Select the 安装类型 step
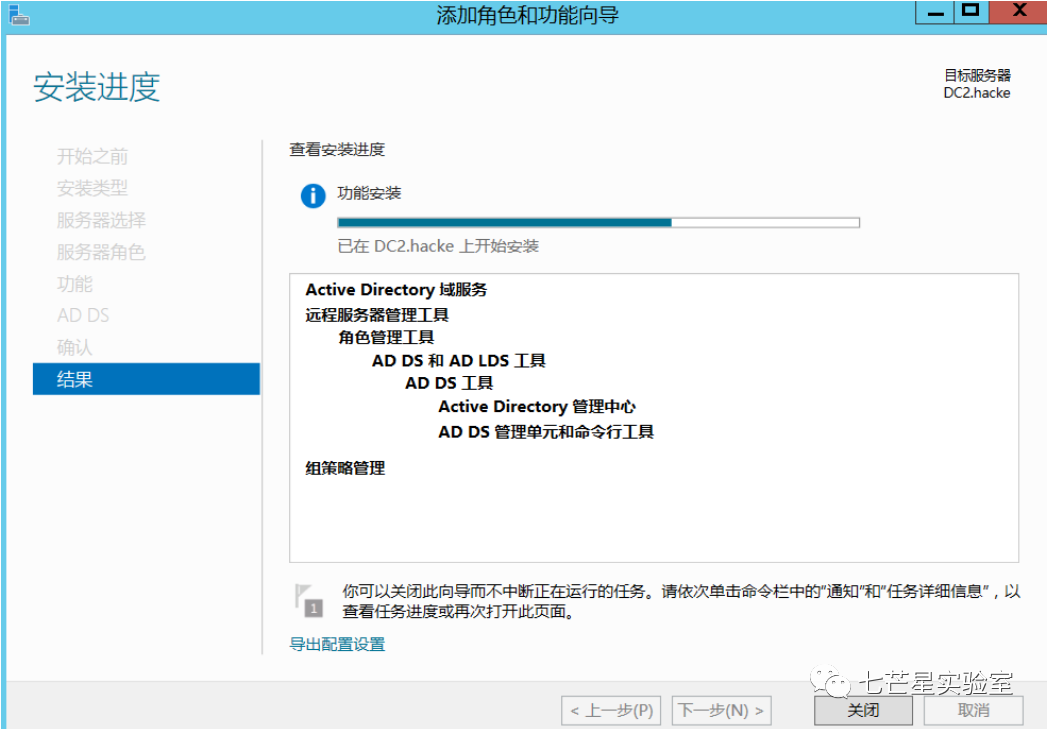1047x729 pixels. tap(92, 188)
